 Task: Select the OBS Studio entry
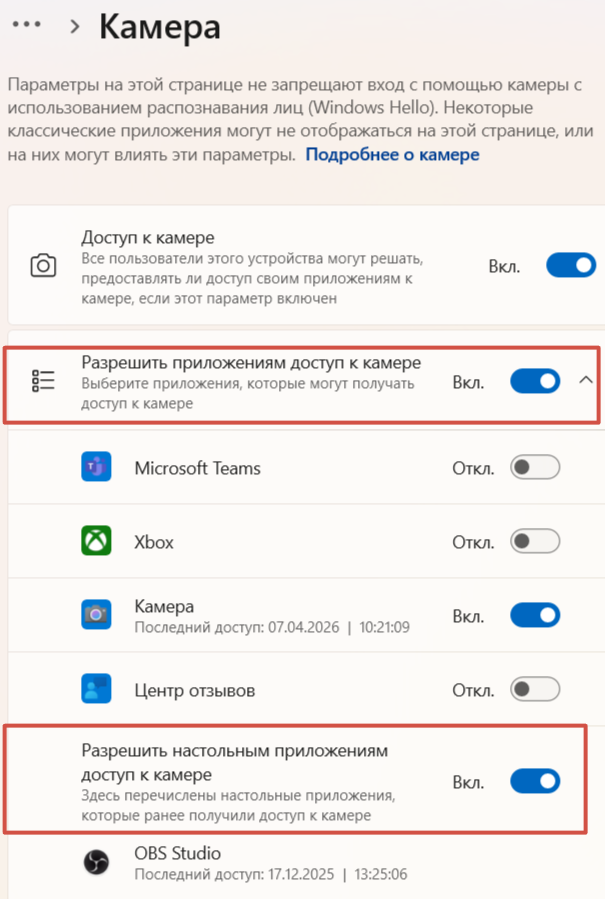pyautogui.click(x=302, y=863)
